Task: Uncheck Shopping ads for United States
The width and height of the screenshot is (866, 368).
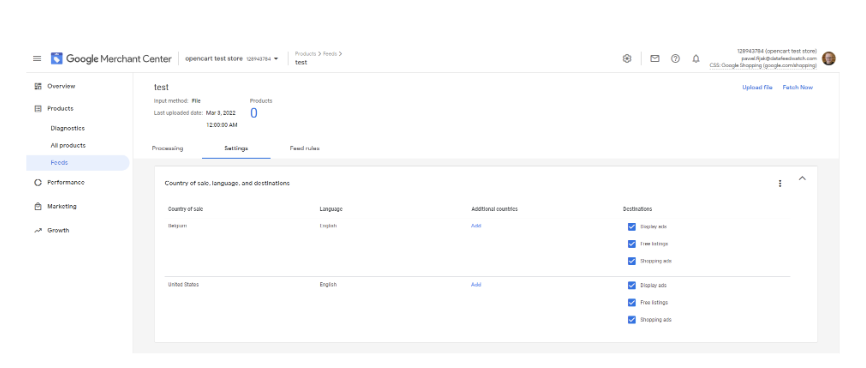Action: (x=632, y=320)
